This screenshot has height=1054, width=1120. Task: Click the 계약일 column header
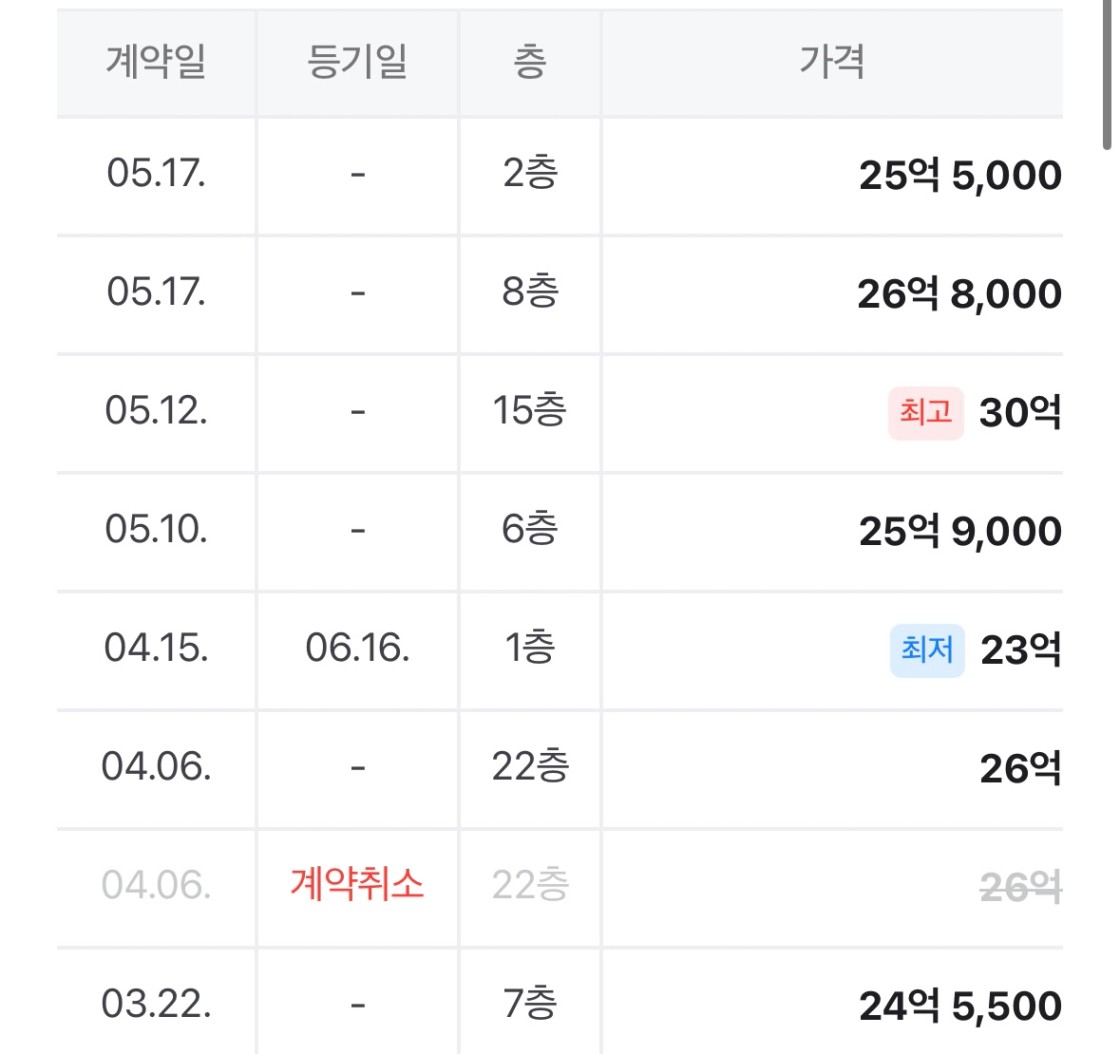(156, 63)
